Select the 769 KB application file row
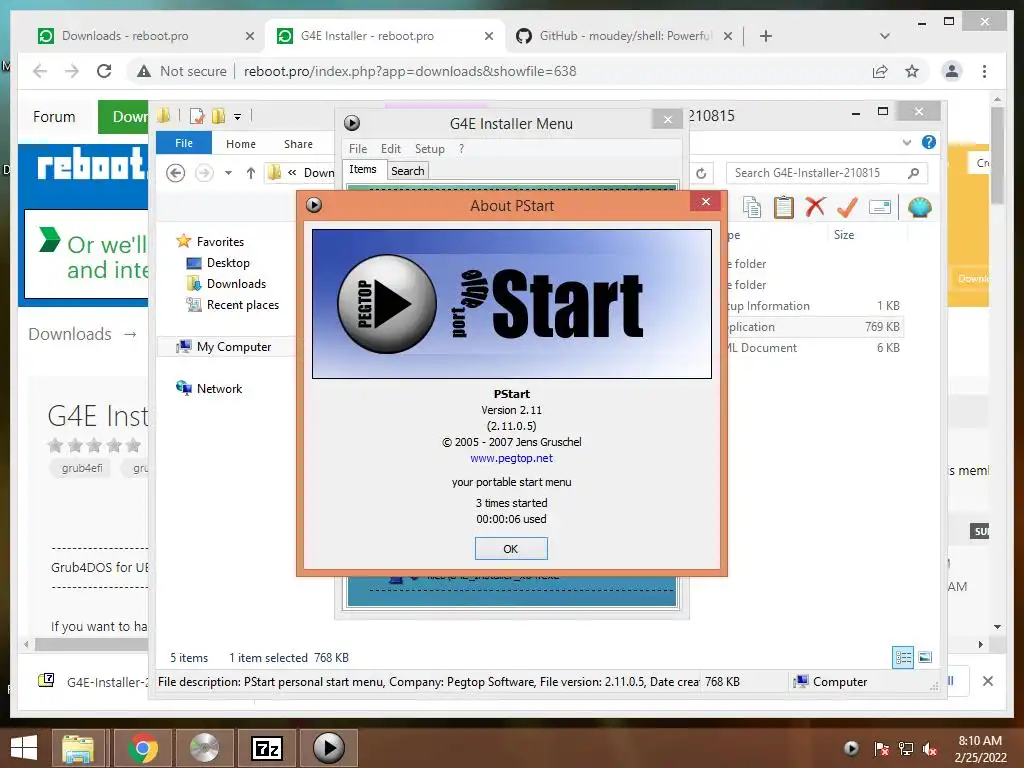 [x=814, y=327]
